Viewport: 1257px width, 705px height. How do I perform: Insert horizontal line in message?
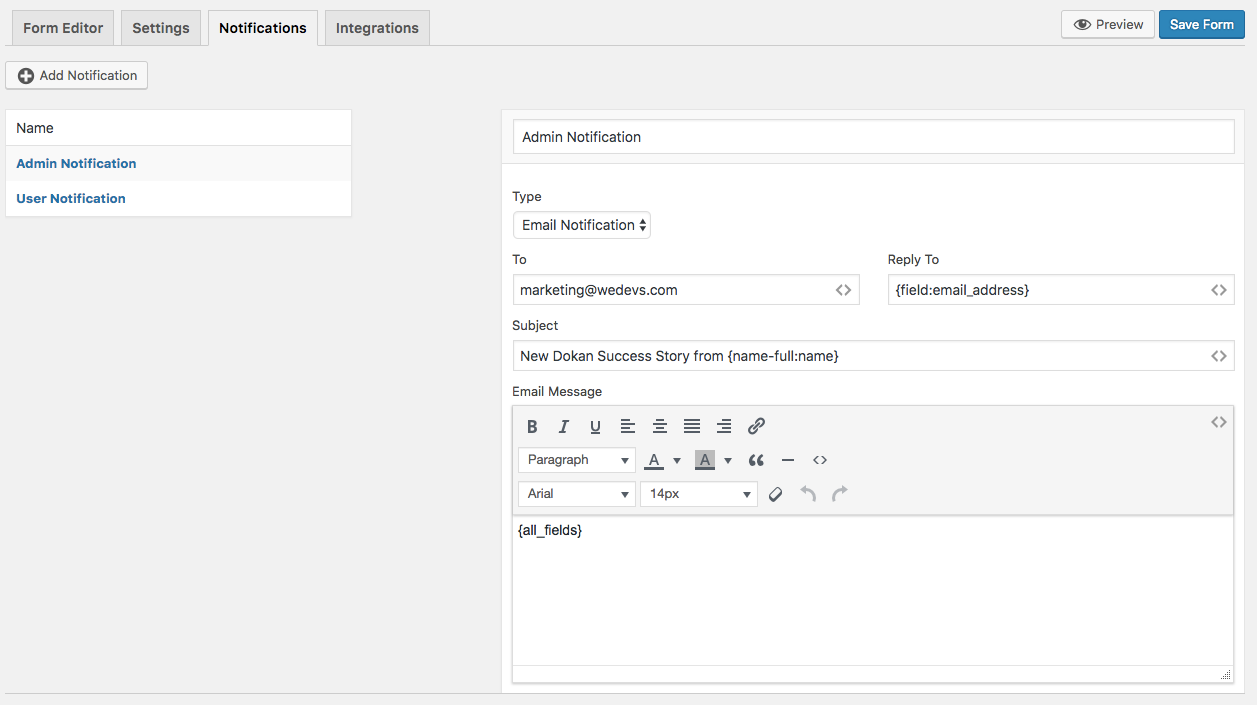788,460
